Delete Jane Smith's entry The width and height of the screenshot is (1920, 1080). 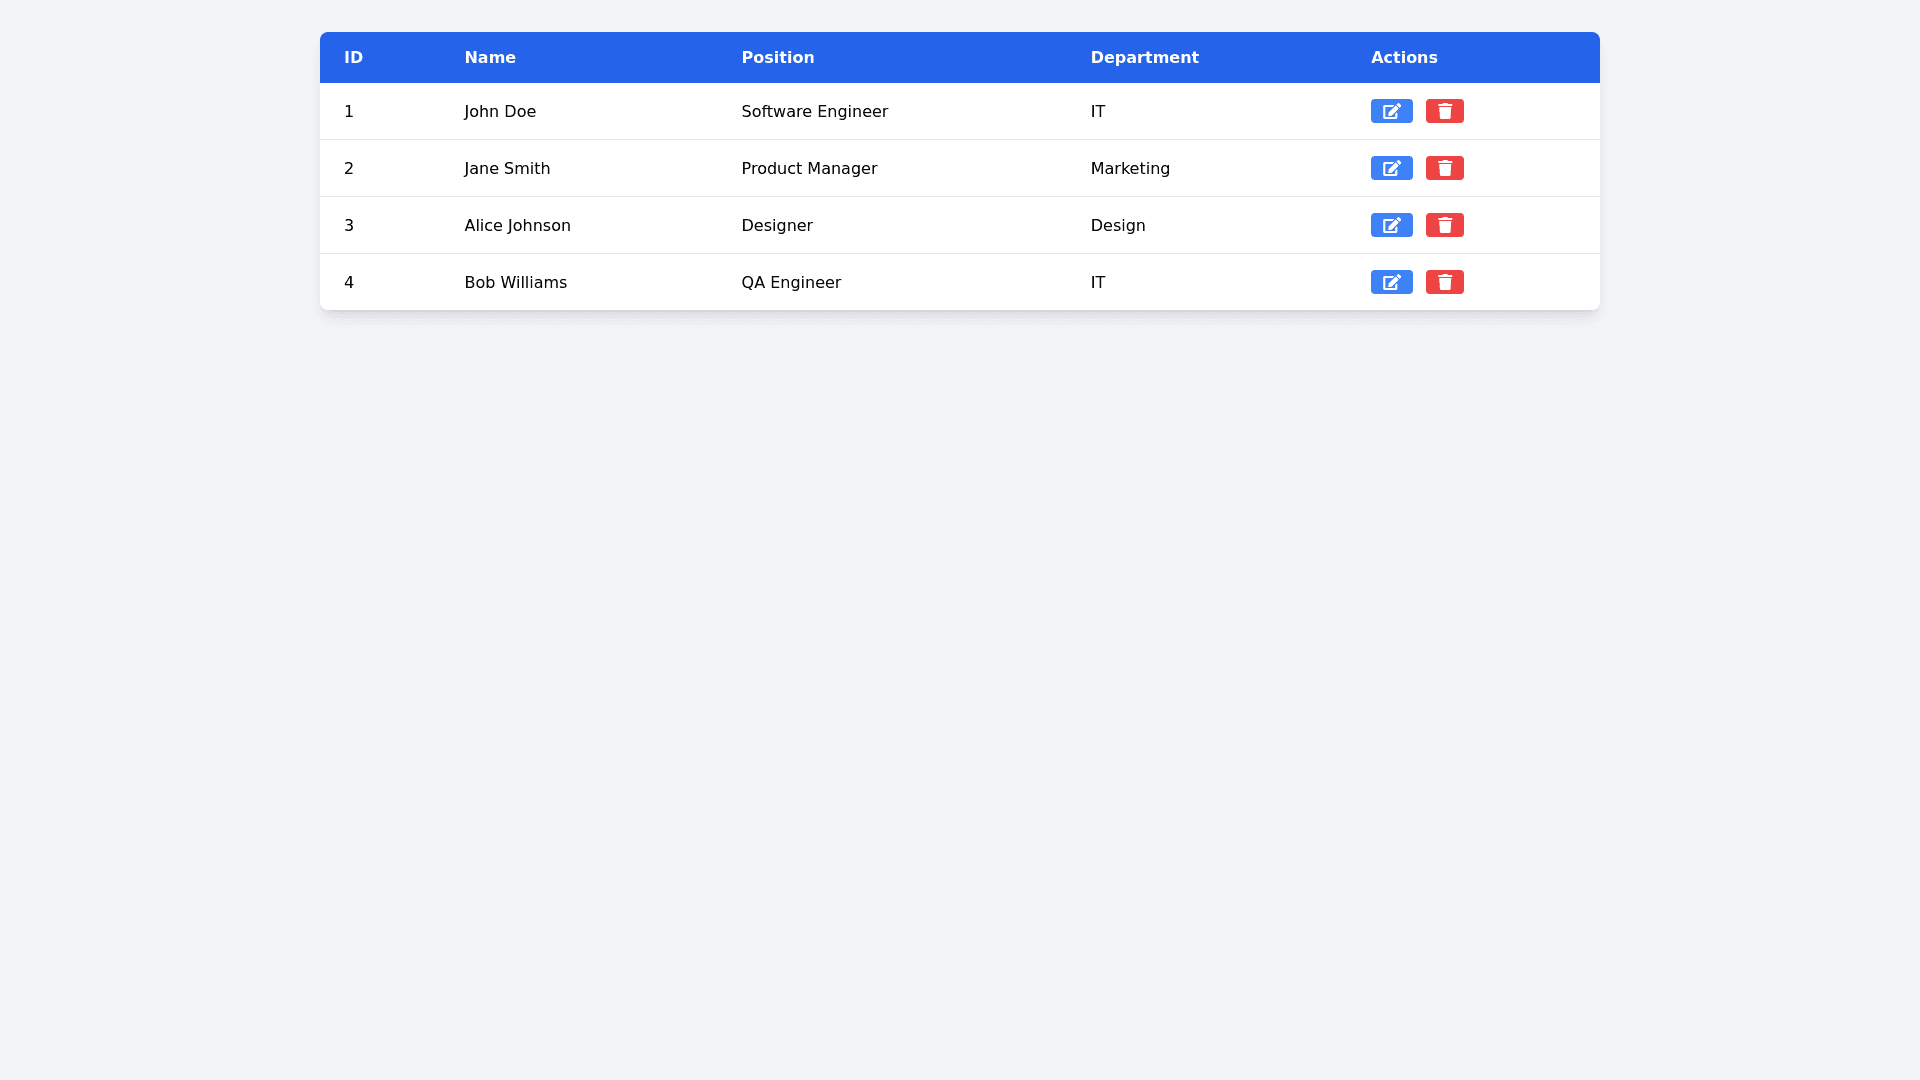coord(1444,168)
